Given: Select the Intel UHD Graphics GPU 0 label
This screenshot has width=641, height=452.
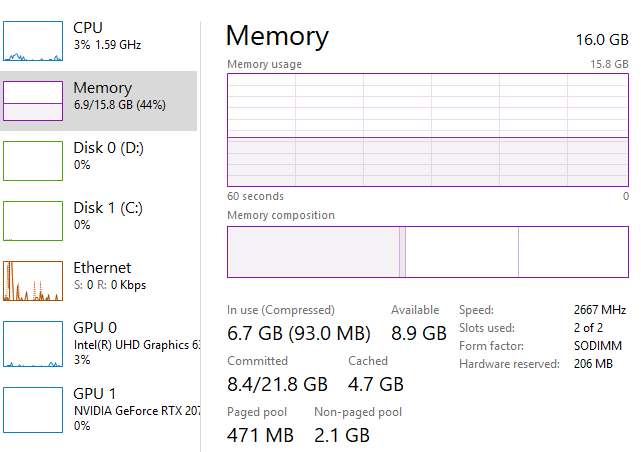Looking at the screenshot, I should pyautogui.click(x=136, y=345).
